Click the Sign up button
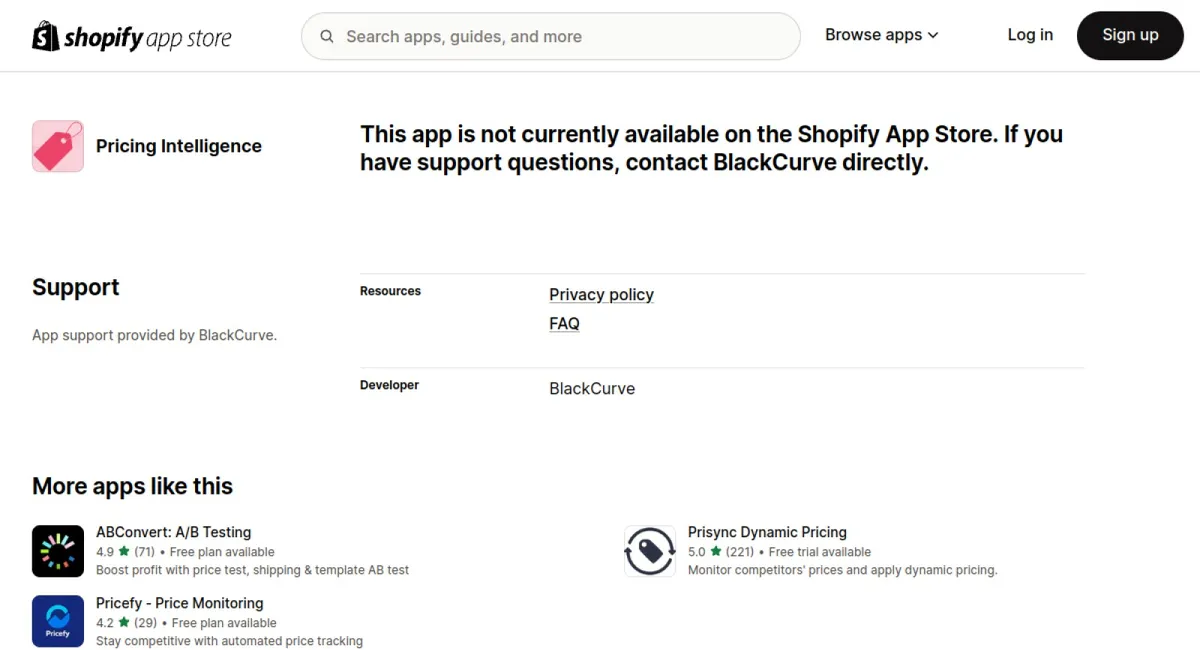1200x650 pixels. click(x=1130, y=36)
